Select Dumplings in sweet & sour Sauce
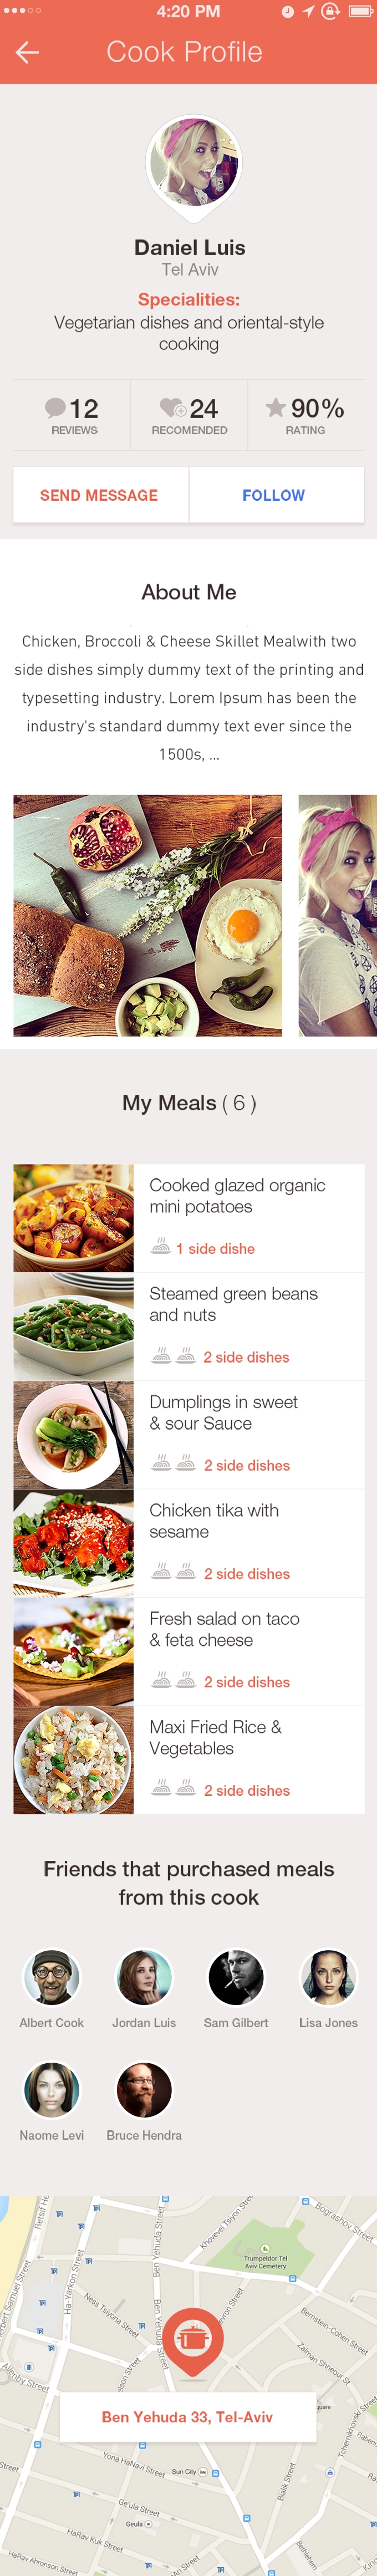This screenshot has height=2576, width=377. pyautogui.click(x=188, y=1435)
